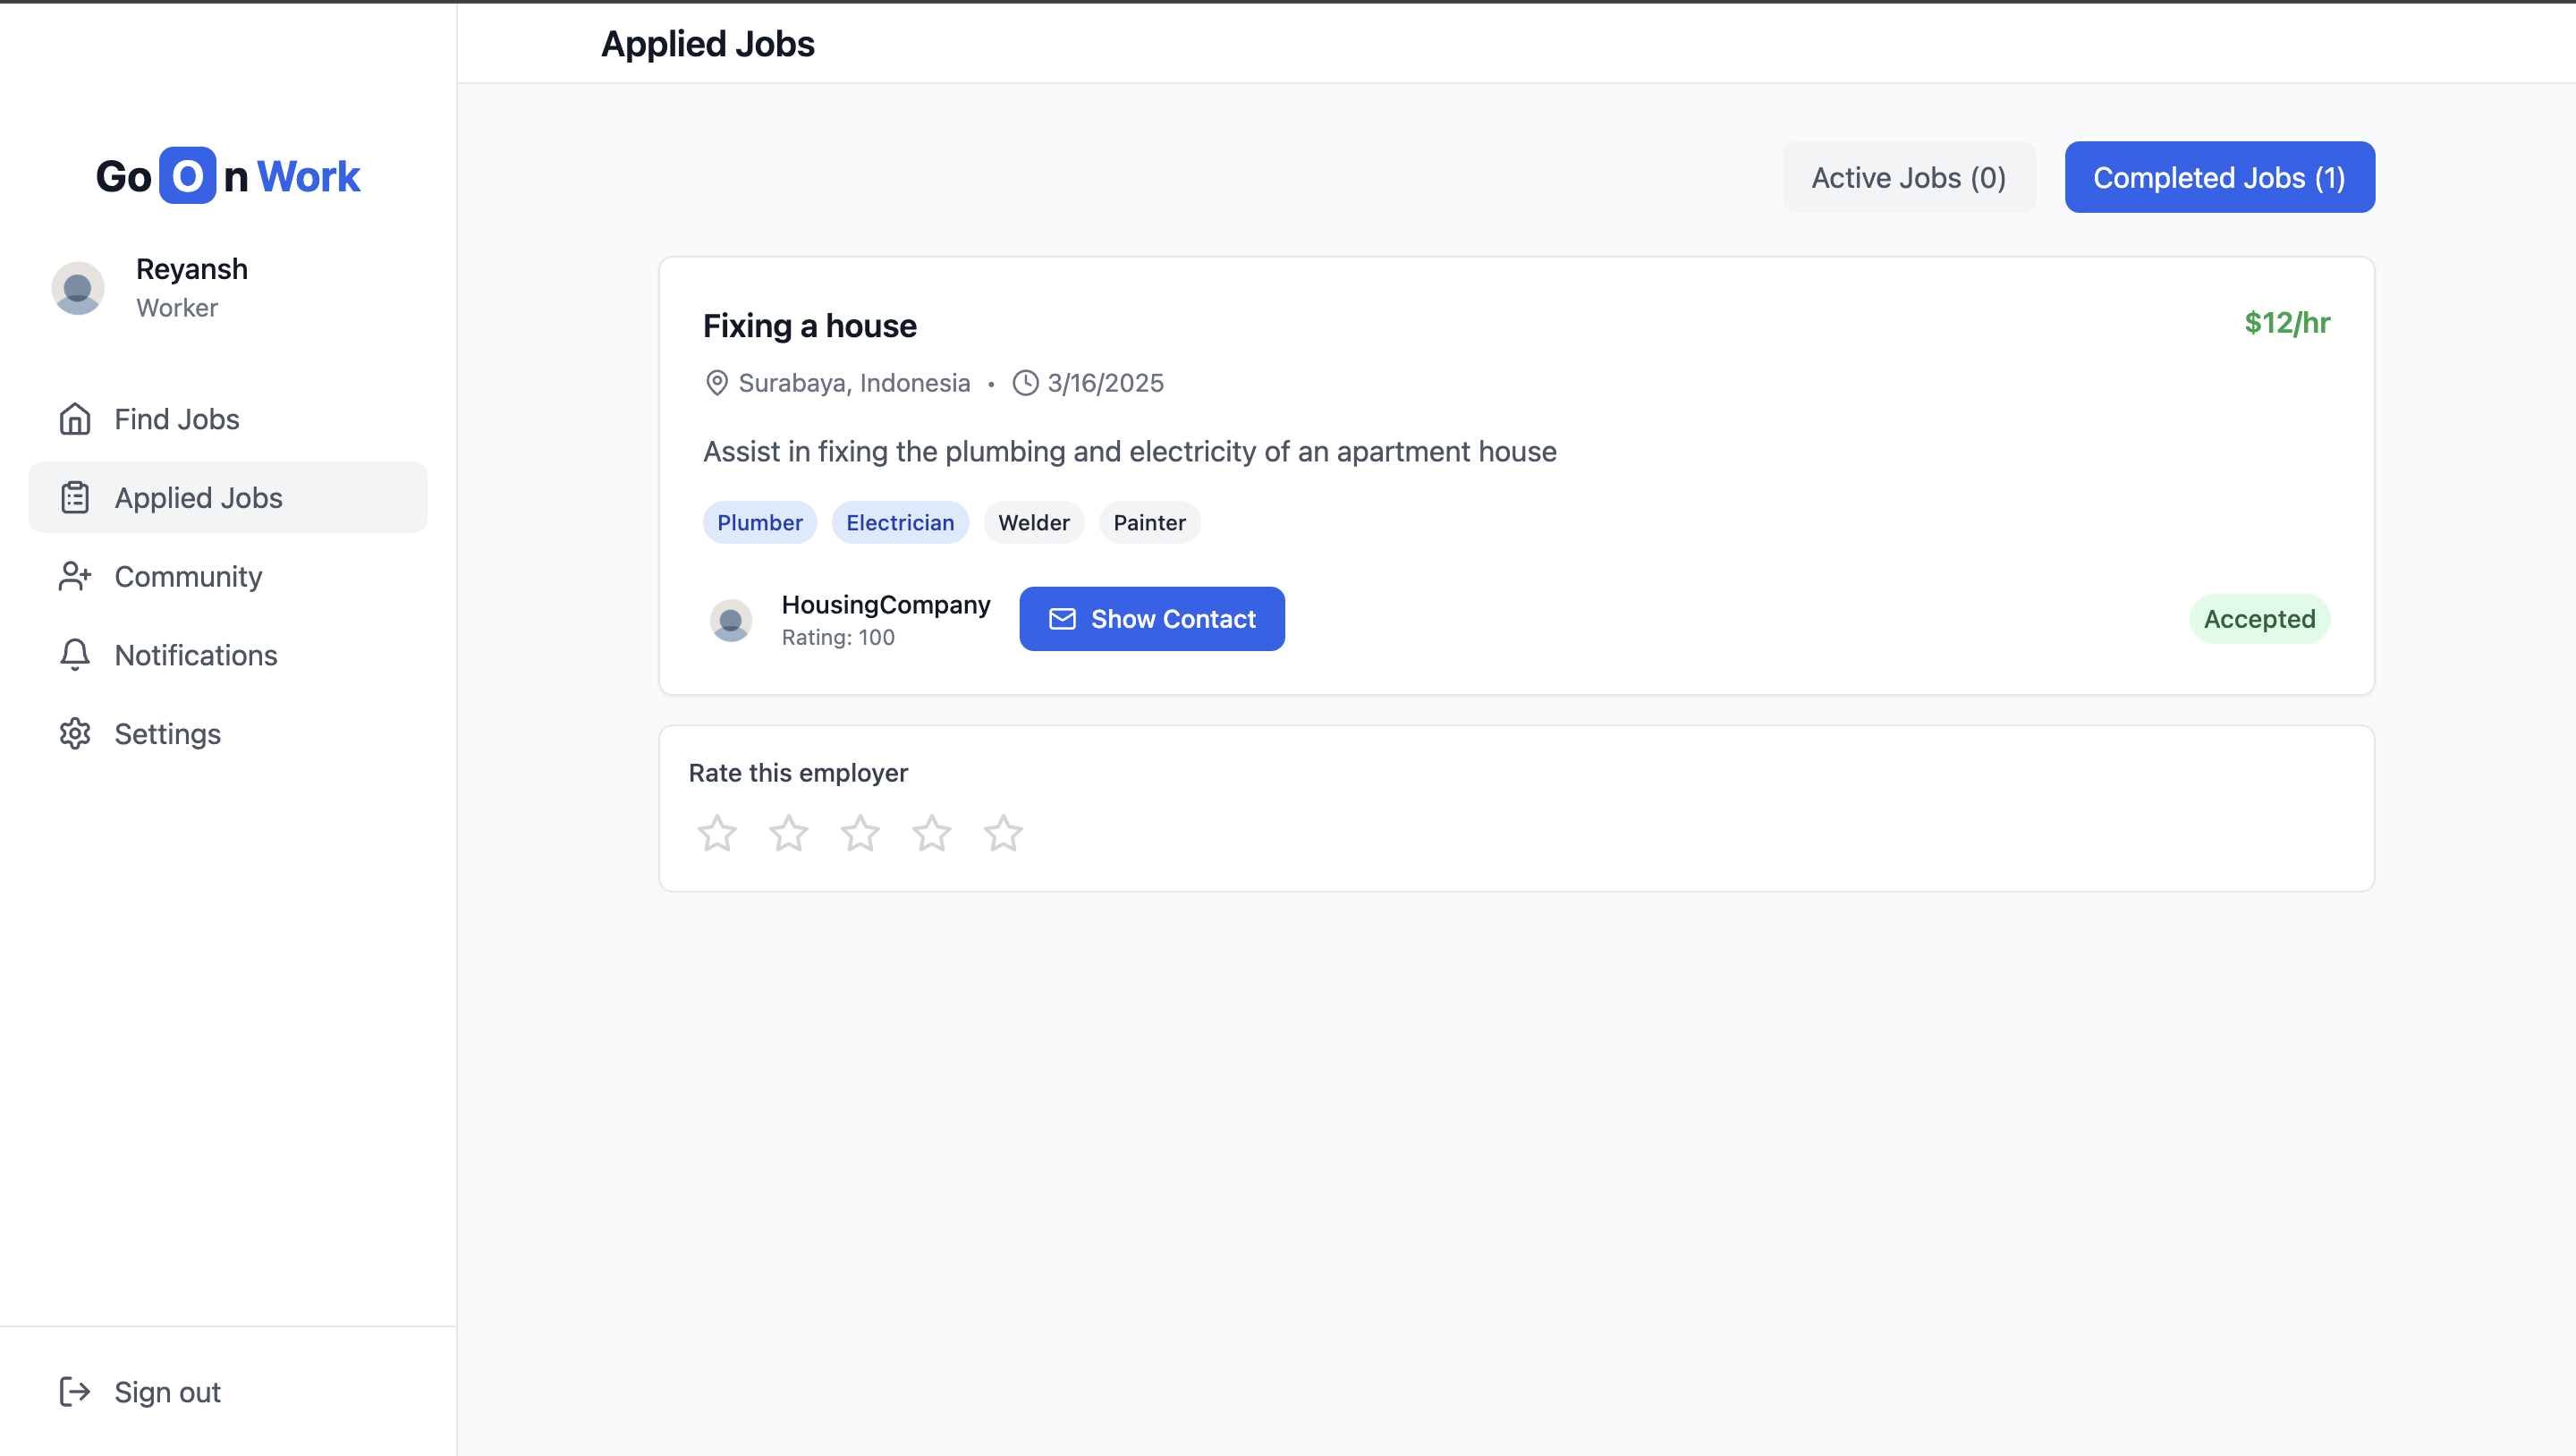Viewport: 2576px width, 1456px height.
Task: Click the Settings gear icon
Action: (x=75, y=734)
